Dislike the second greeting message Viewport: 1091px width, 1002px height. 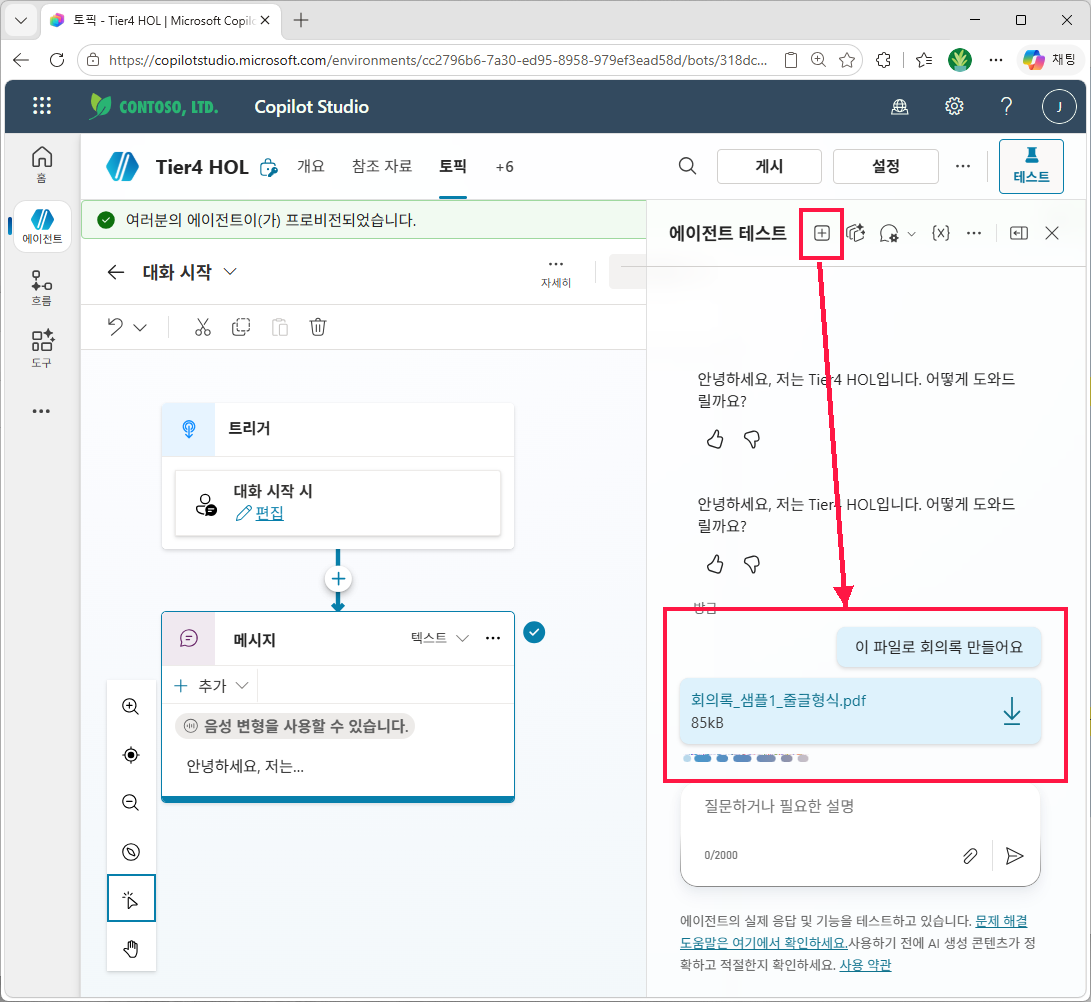pos(751,564)
